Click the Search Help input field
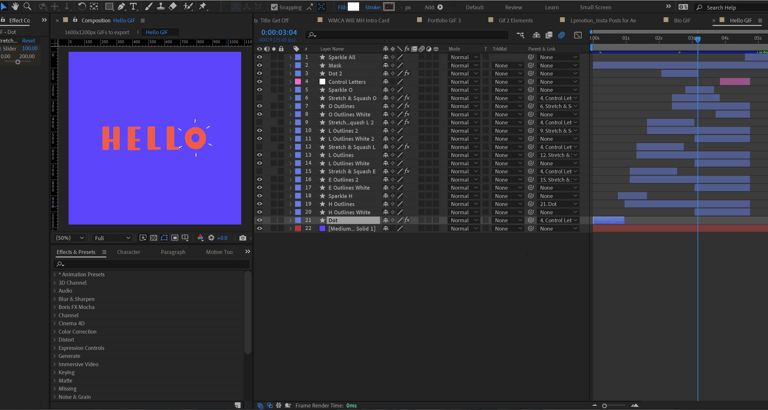 (x=725, y=7)
